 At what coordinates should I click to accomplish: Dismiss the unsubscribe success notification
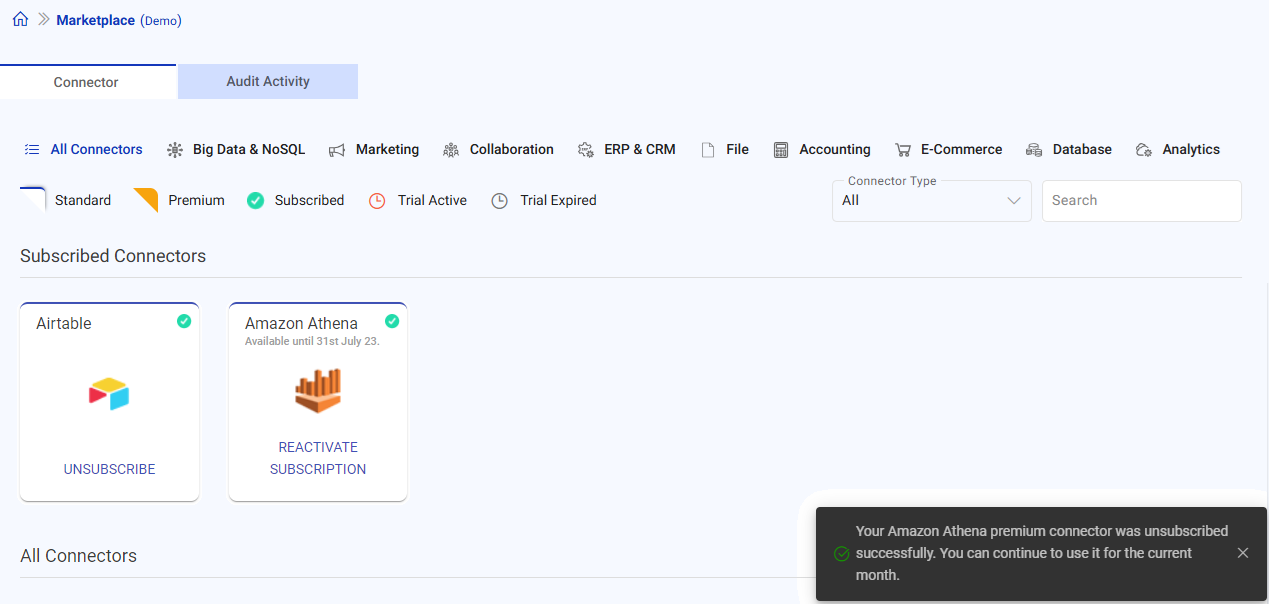pos(1243,552)
